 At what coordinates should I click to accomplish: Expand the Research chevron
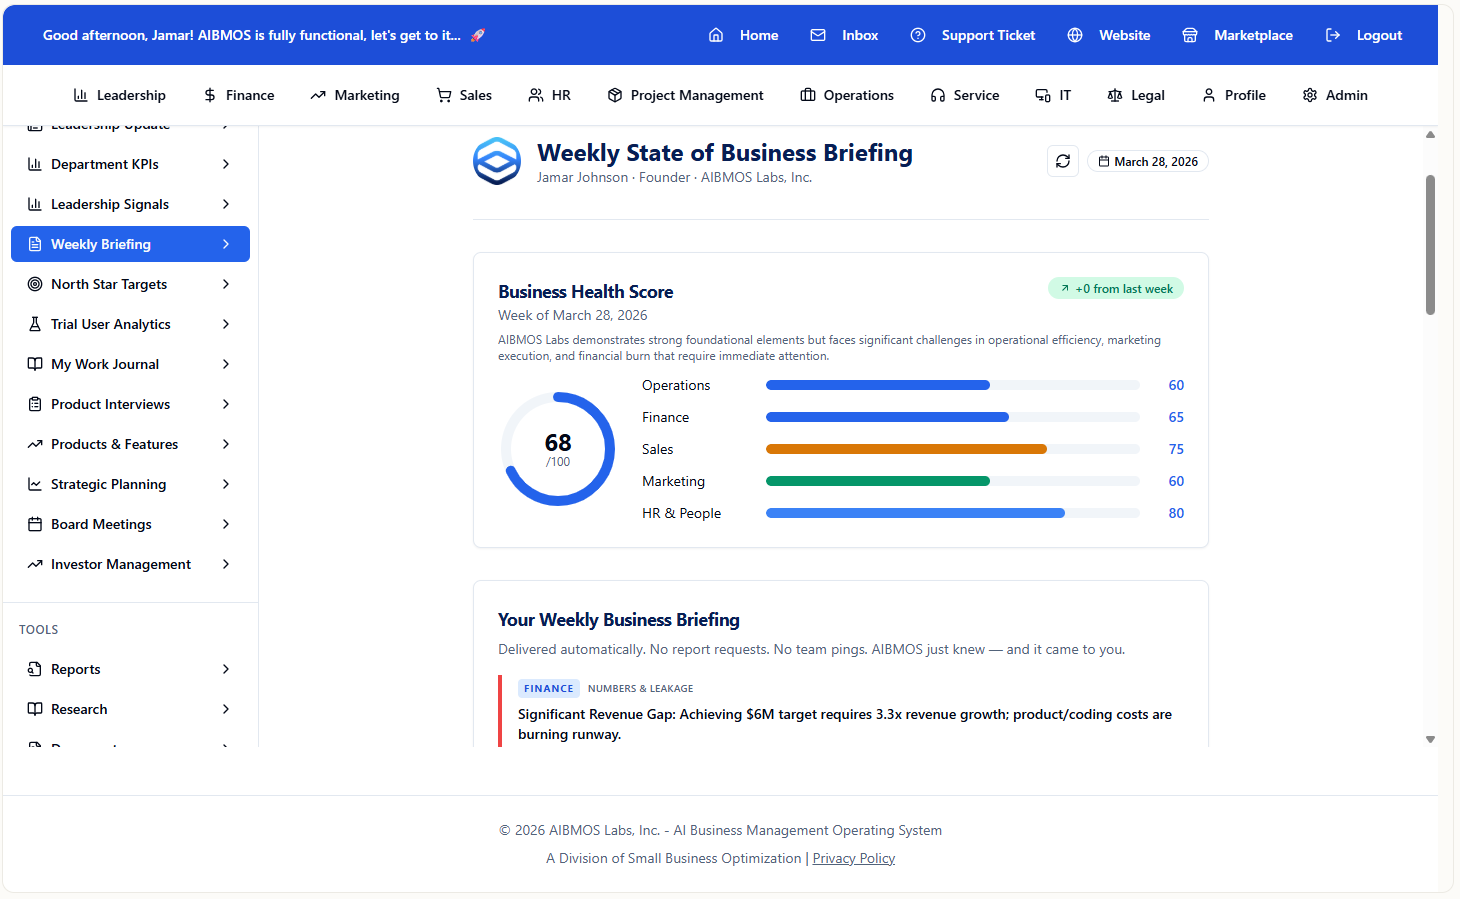coord(226,709)
